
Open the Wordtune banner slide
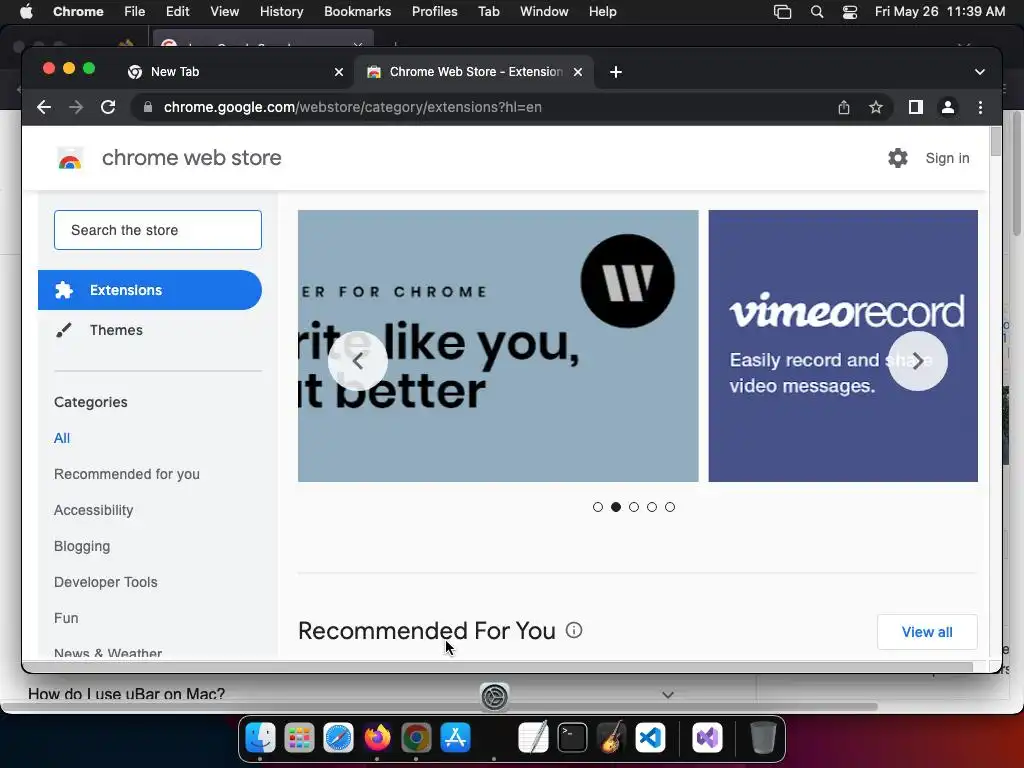pyautogui.click(x=498, y=346)
